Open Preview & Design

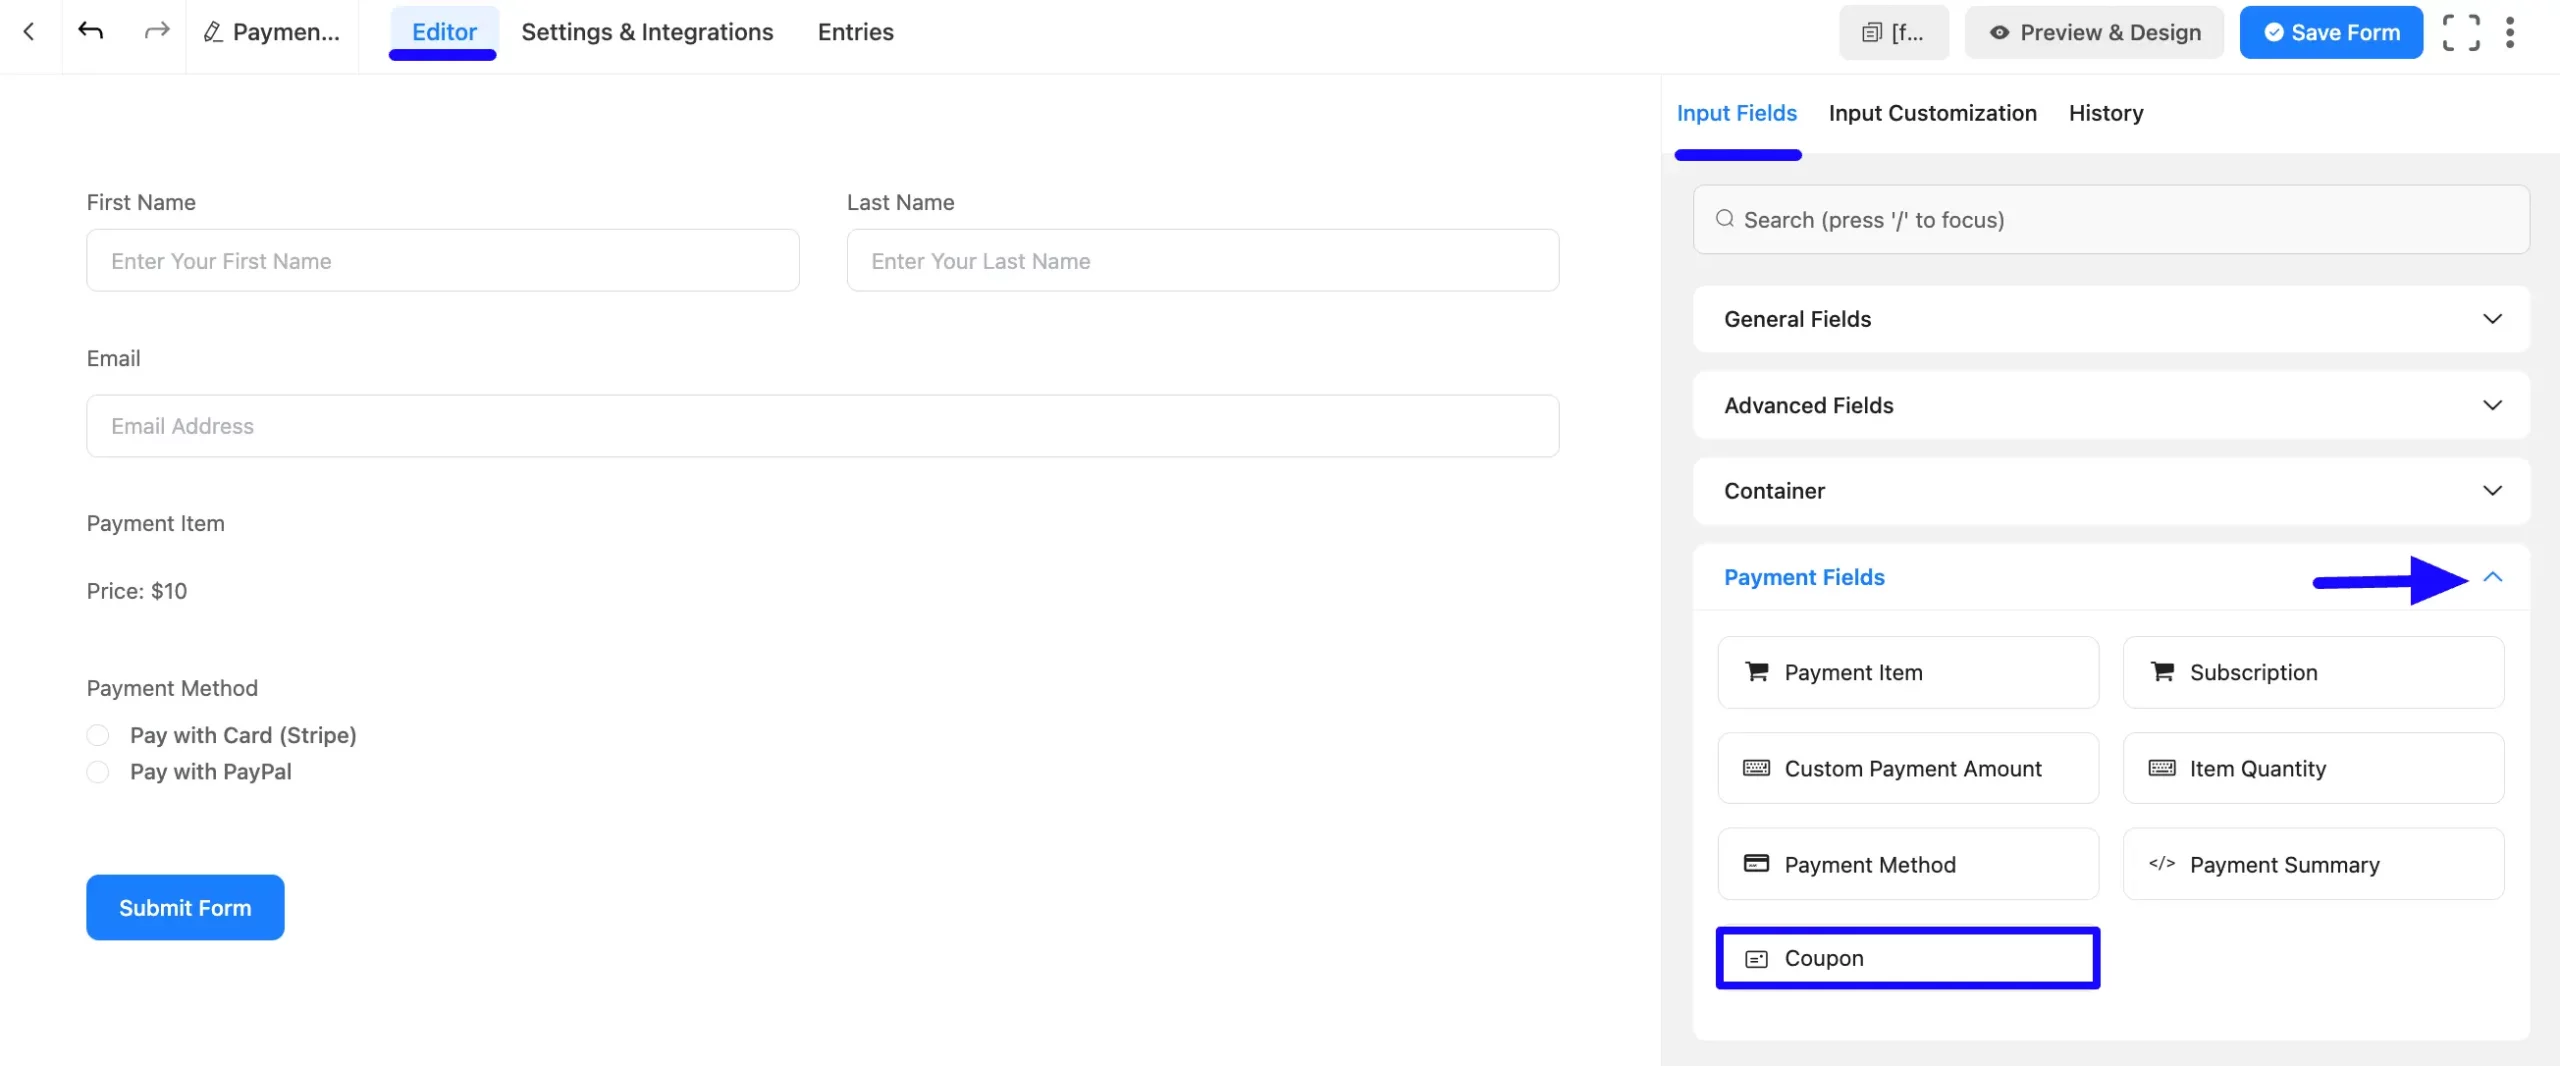(2093, 31)
